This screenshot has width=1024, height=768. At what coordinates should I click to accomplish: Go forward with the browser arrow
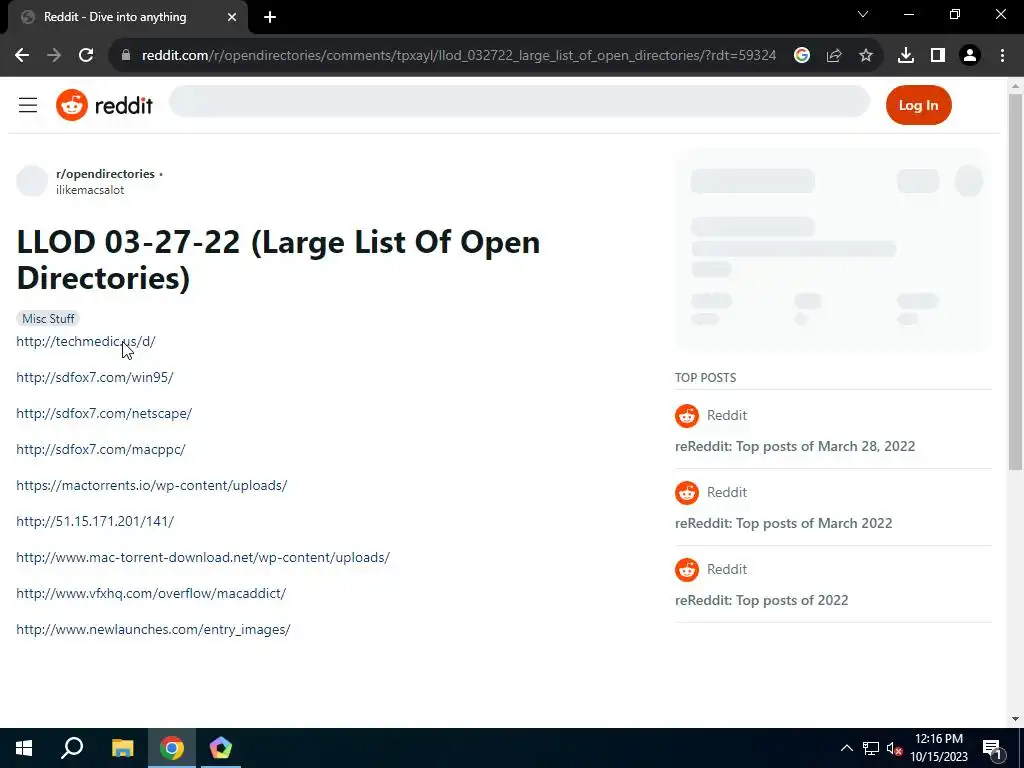54,56
